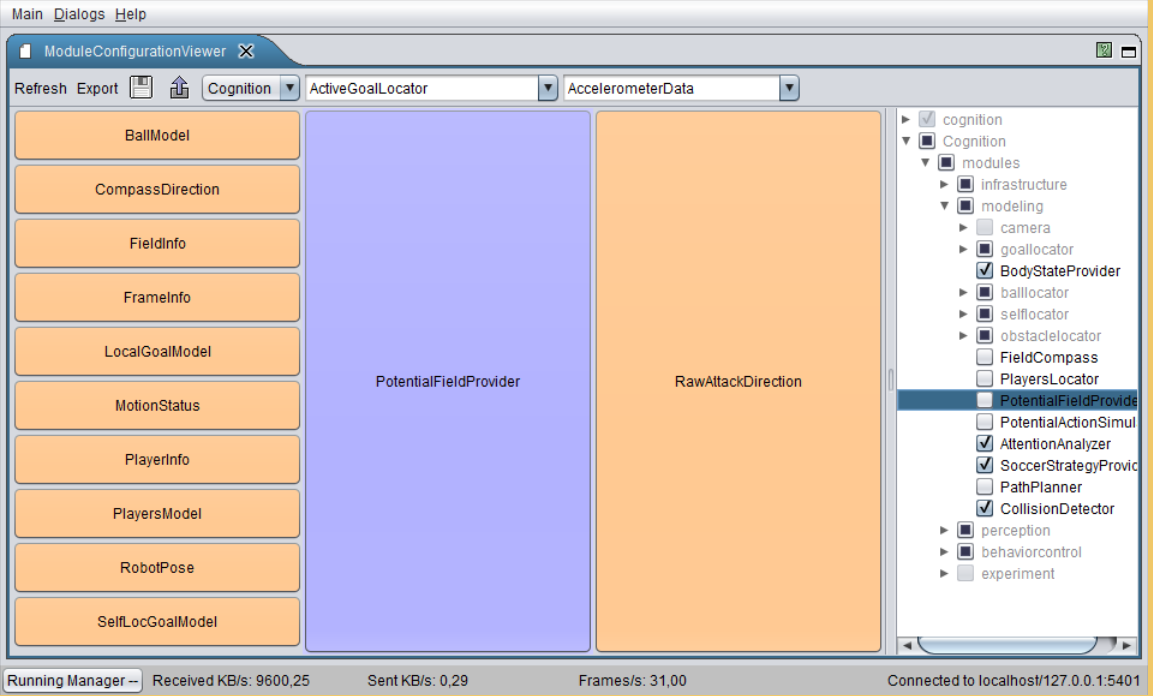The width and height of the screenshot is (1153, 696).
Task: Click the tree panel horizontal scrollbar
Action: tap(1008, 645)
